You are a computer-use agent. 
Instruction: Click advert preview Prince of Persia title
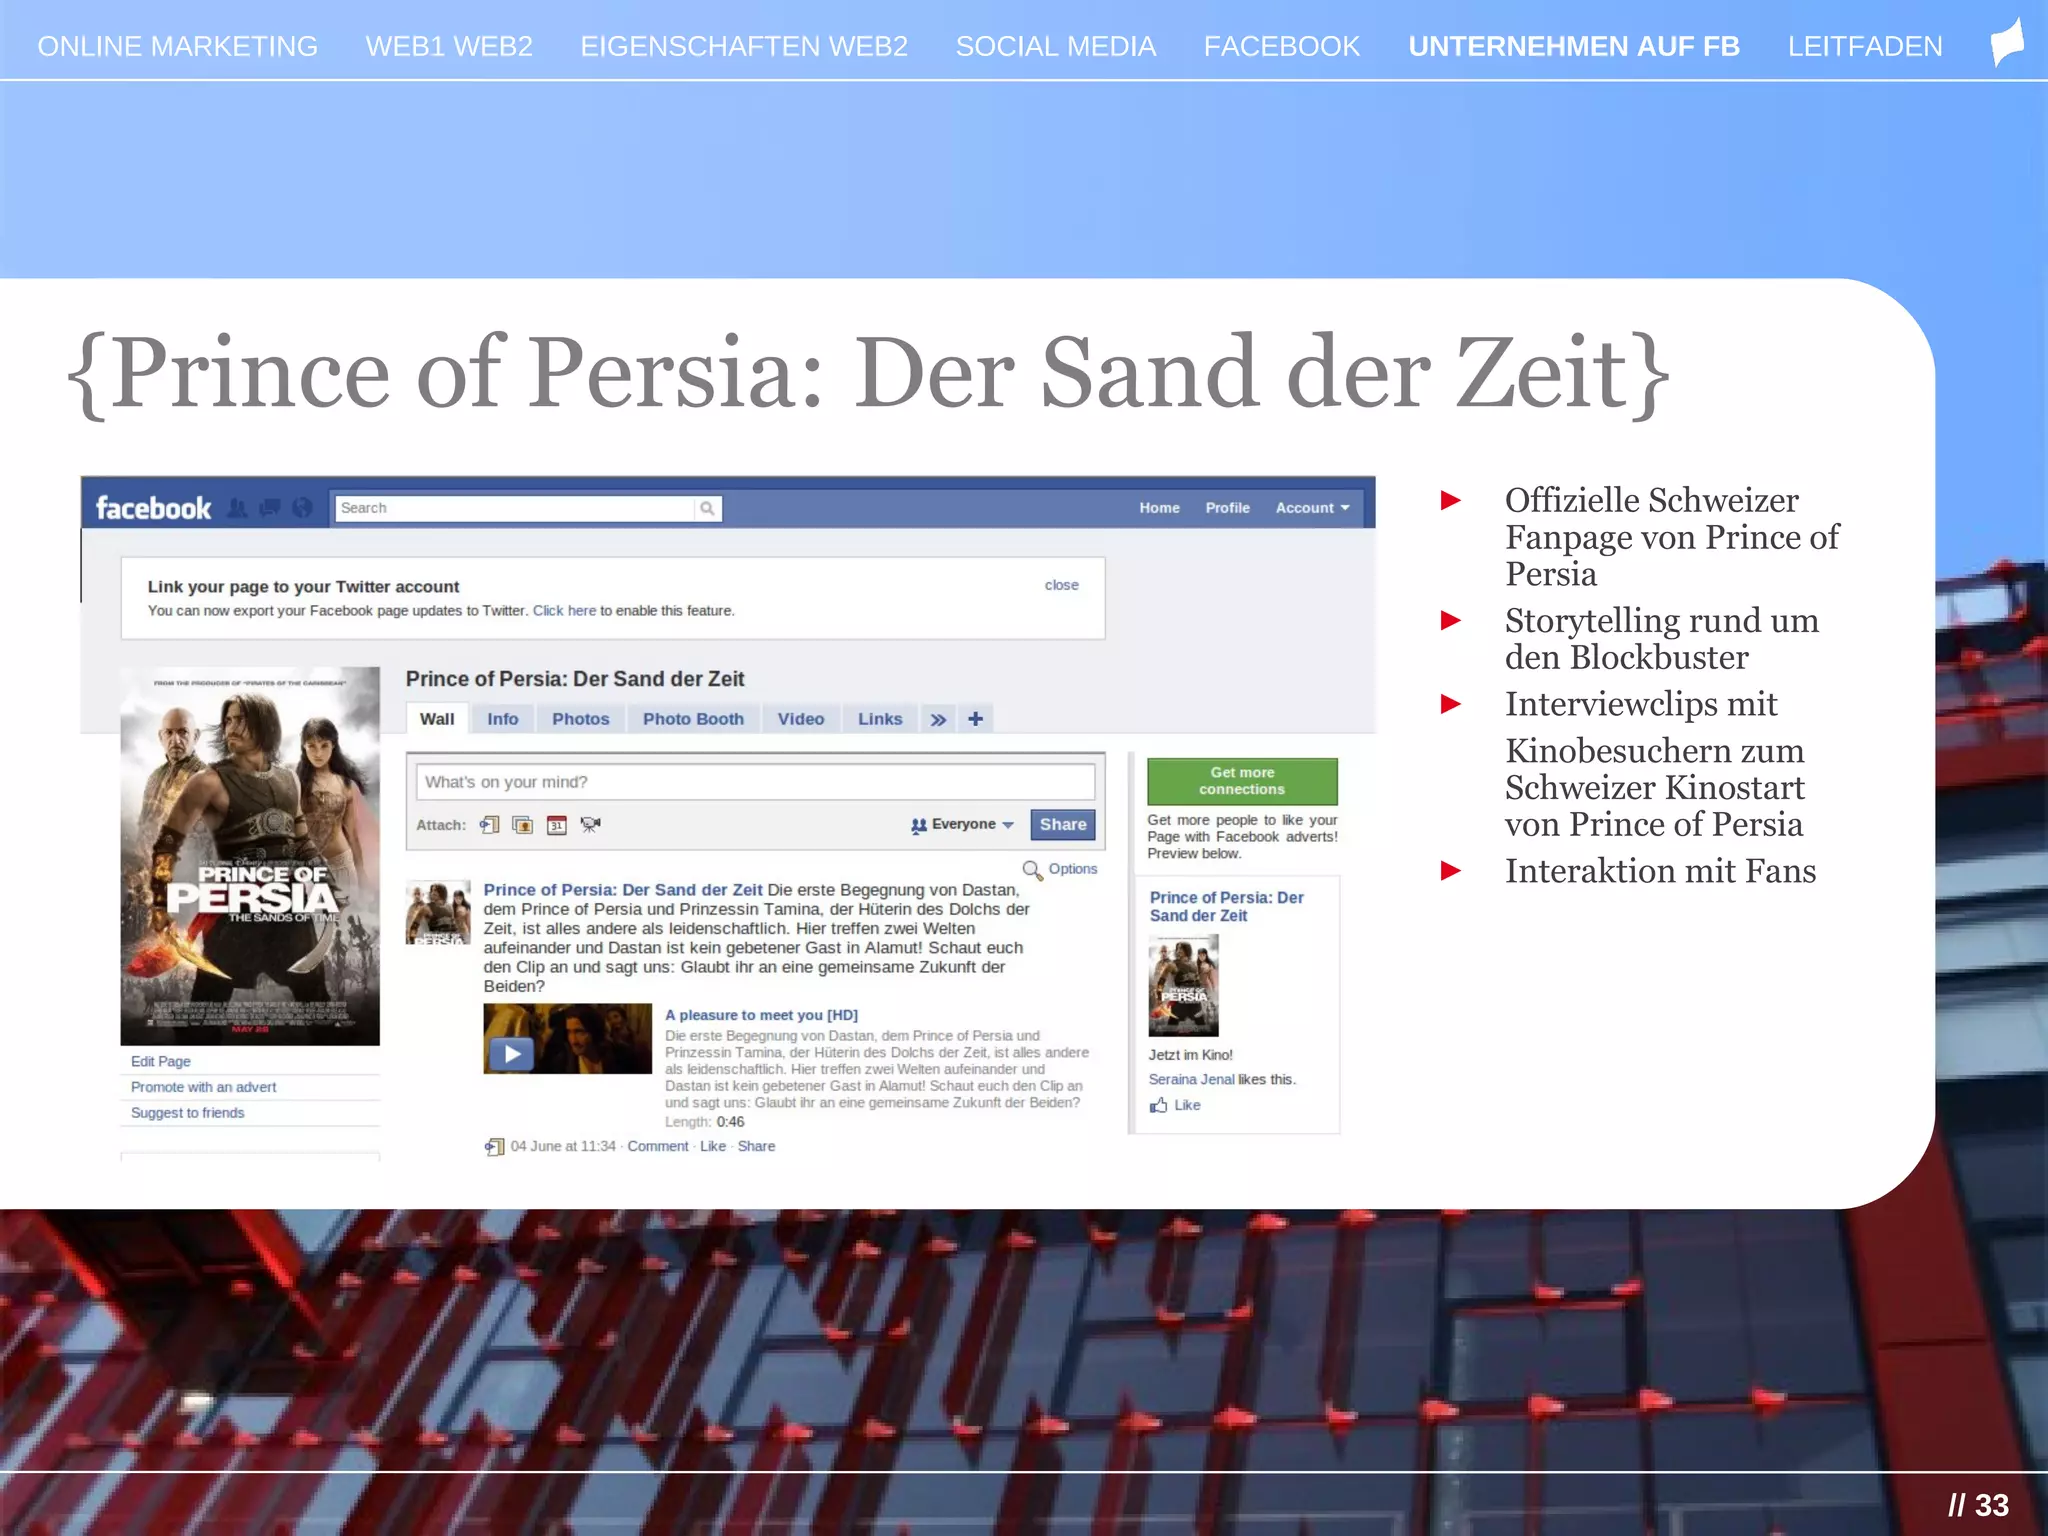coord(1226,906)
